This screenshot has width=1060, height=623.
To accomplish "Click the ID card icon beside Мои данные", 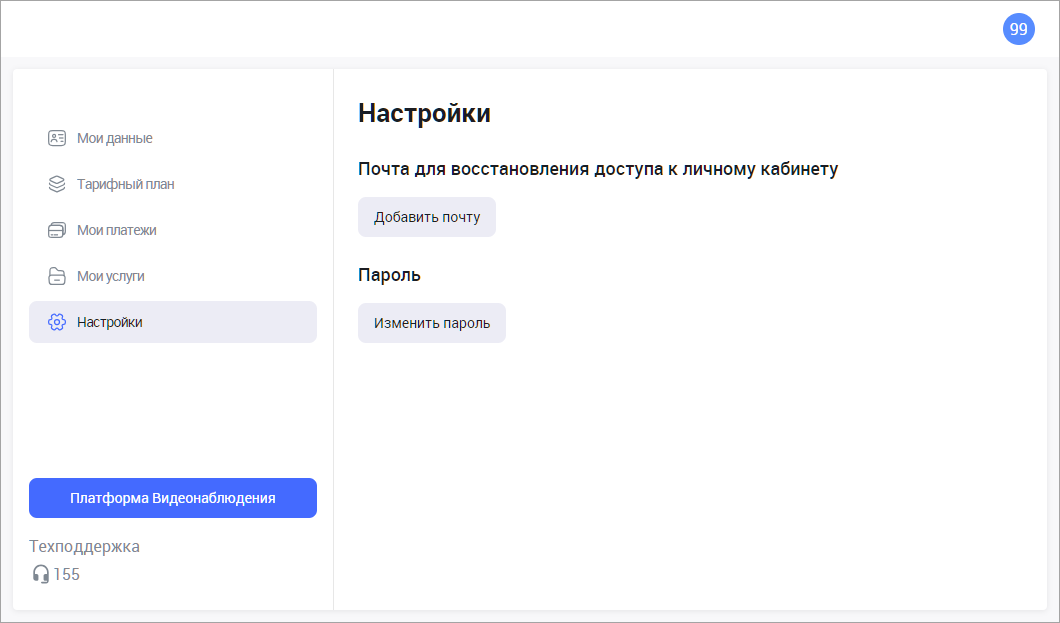I will [57, 138].
